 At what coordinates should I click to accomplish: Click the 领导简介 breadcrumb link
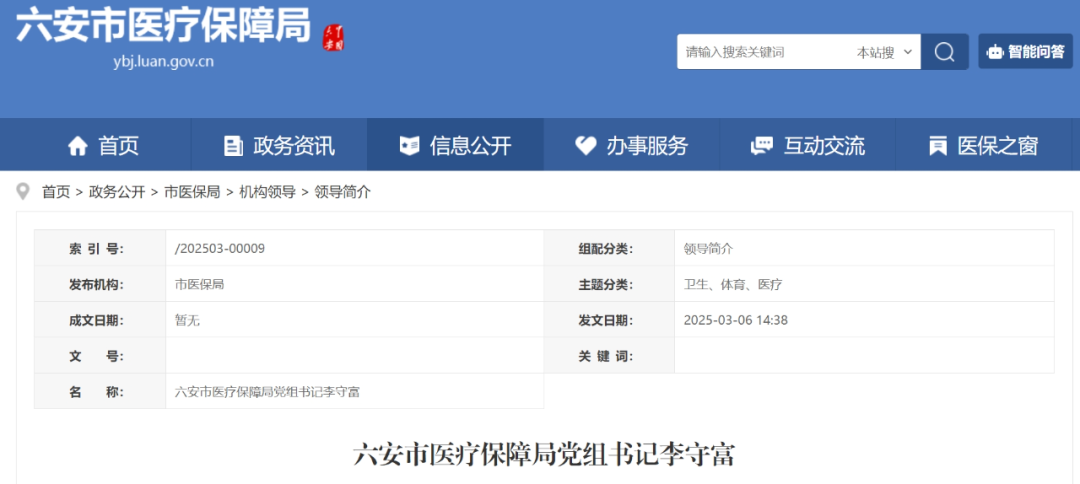[x=343, y=192]
